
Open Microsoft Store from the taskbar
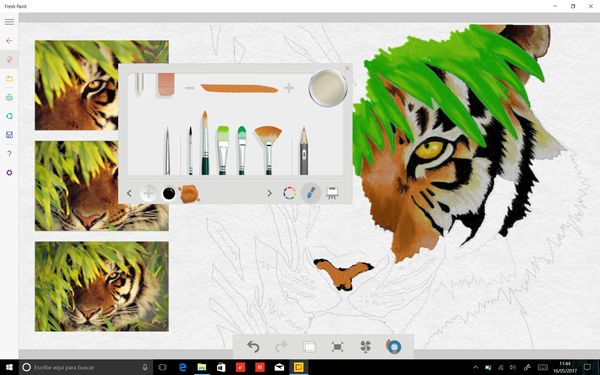click(221, 367)
